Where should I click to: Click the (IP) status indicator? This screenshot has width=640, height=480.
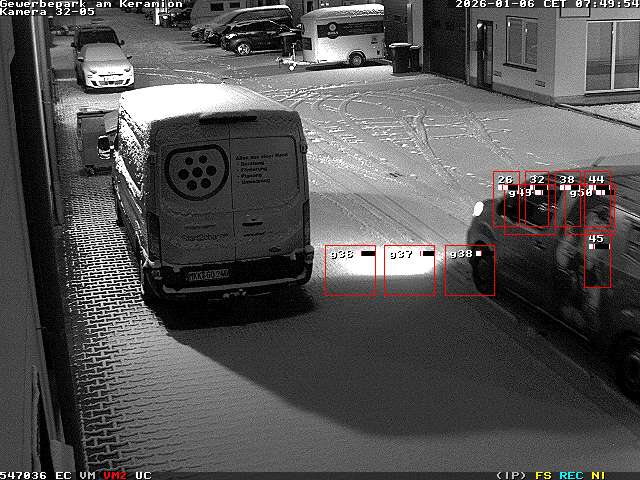point(511,475)
